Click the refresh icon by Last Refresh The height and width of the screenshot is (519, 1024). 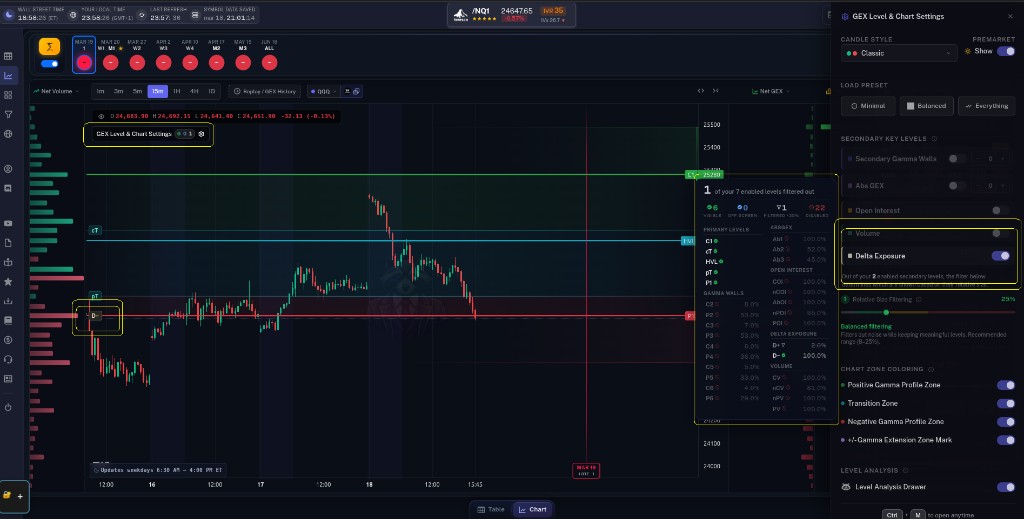[142, 14]
